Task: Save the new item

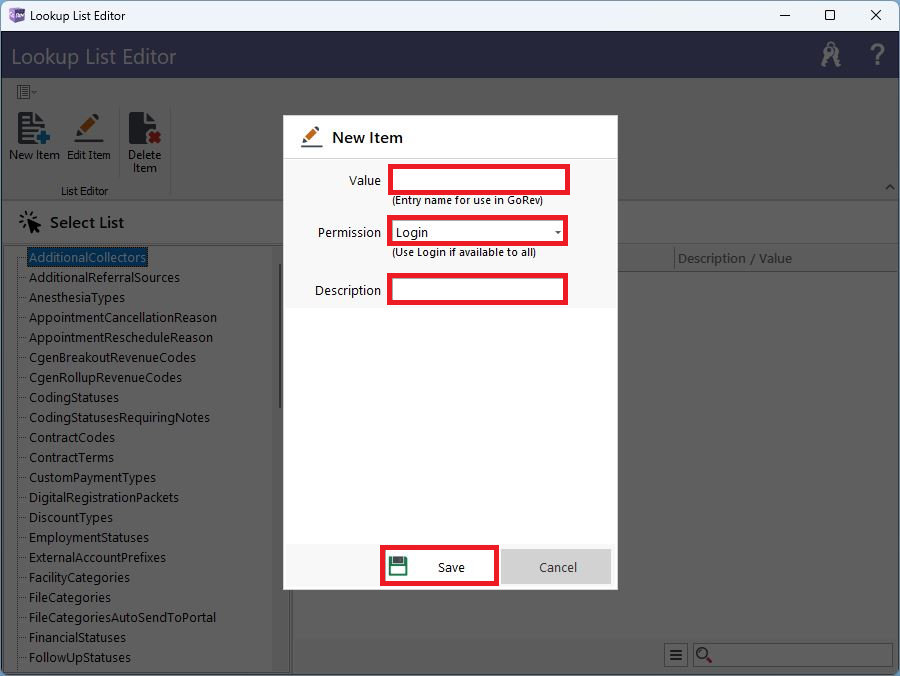Action: pyautogui.click(x=440, y=566)
